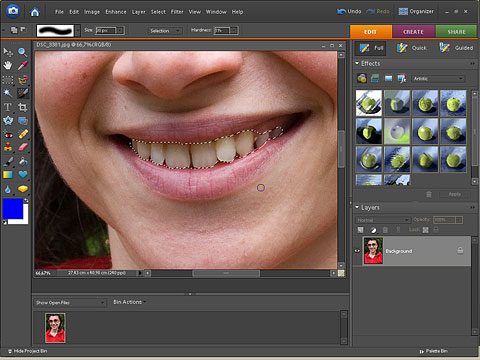Switch to Guided edit mode
This screenshot has height=360, width=480.
(x=456, y=48)
